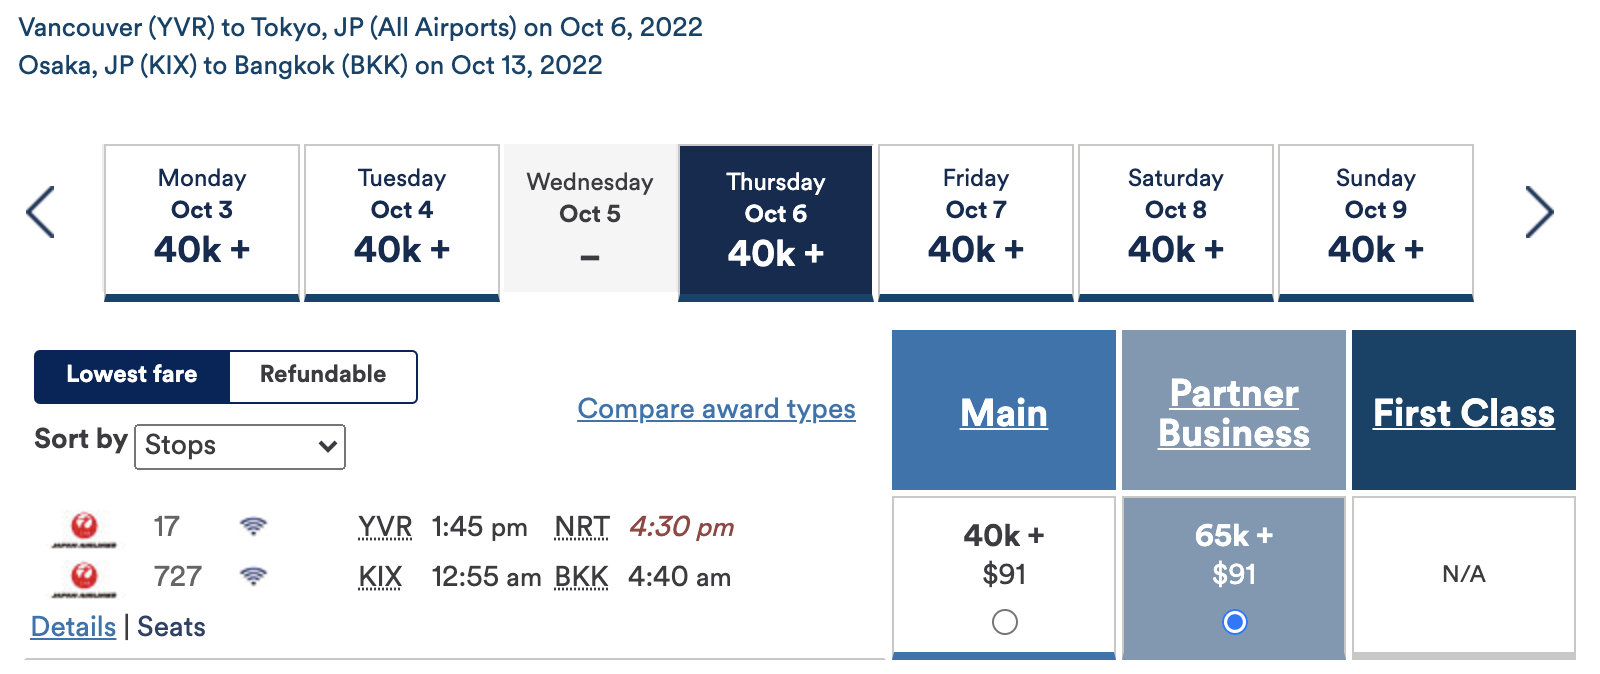Click Japan Airlines logo for flight 17
This screenshot has height=674, width=1600.
coord(85,528)
